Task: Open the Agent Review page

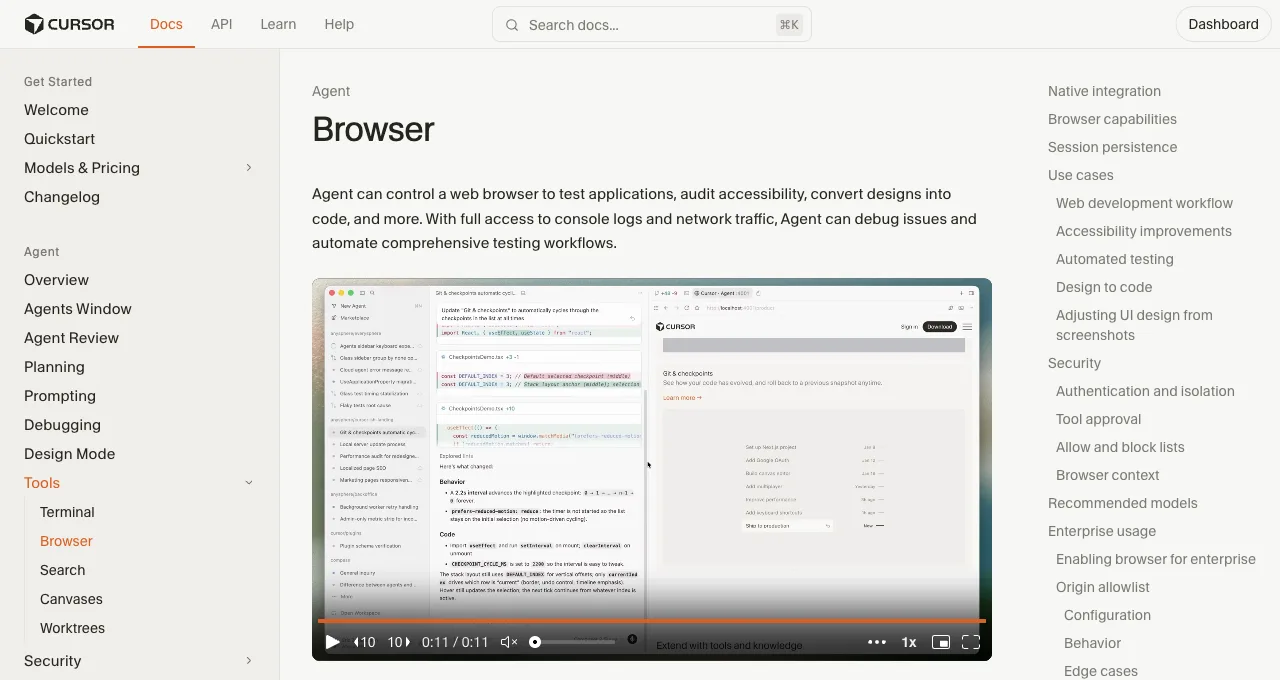Action: [x=71, y=338]
